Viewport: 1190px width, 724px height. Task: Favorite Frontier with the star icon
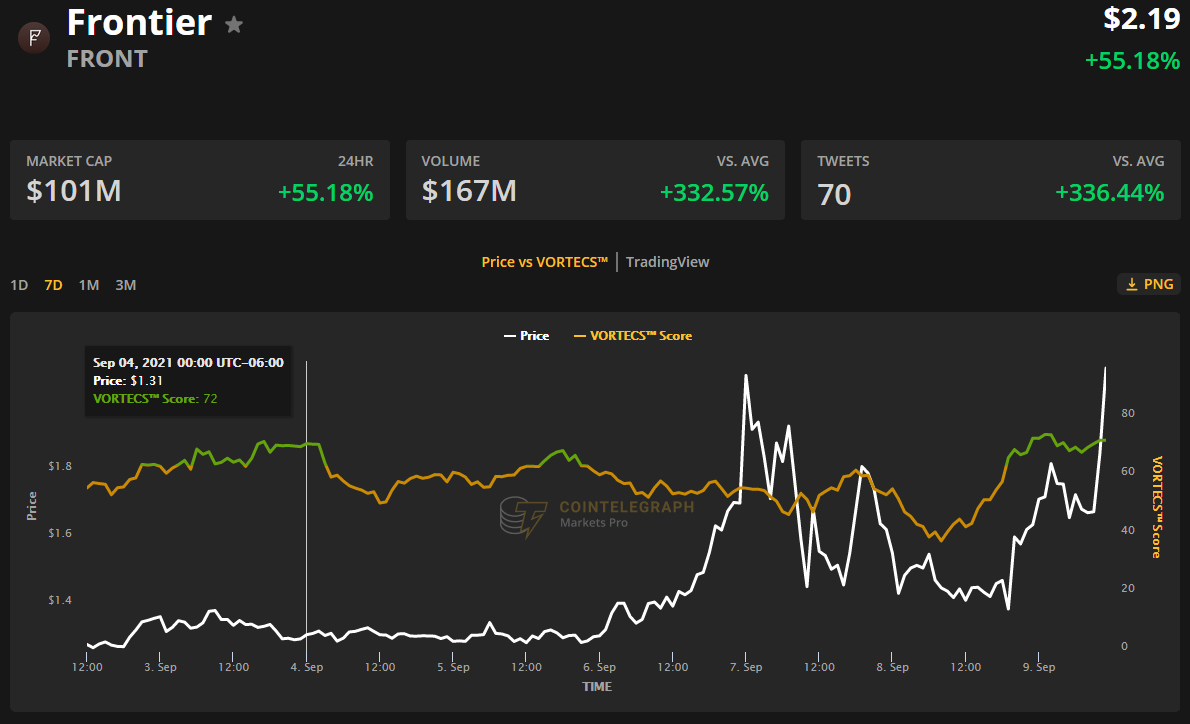[x=234, y=25]
